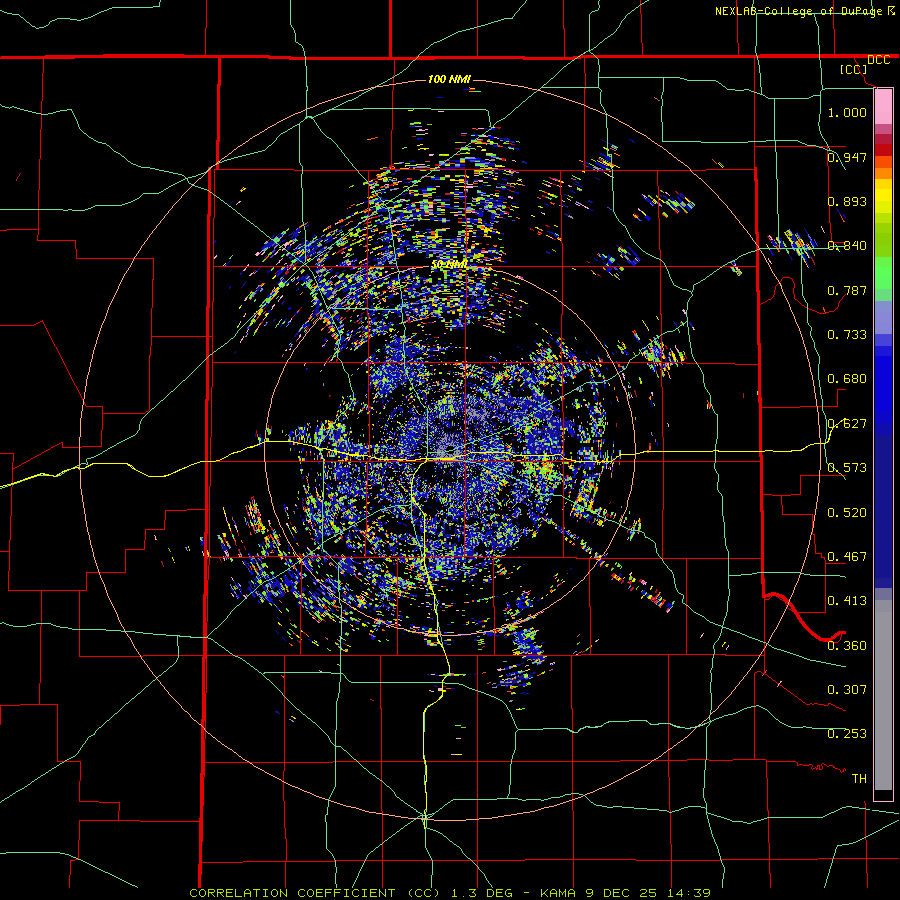This screenshot has width=900, height=900.
Task: Select the 1.000 scale value
Action: [x=847, y=112]
